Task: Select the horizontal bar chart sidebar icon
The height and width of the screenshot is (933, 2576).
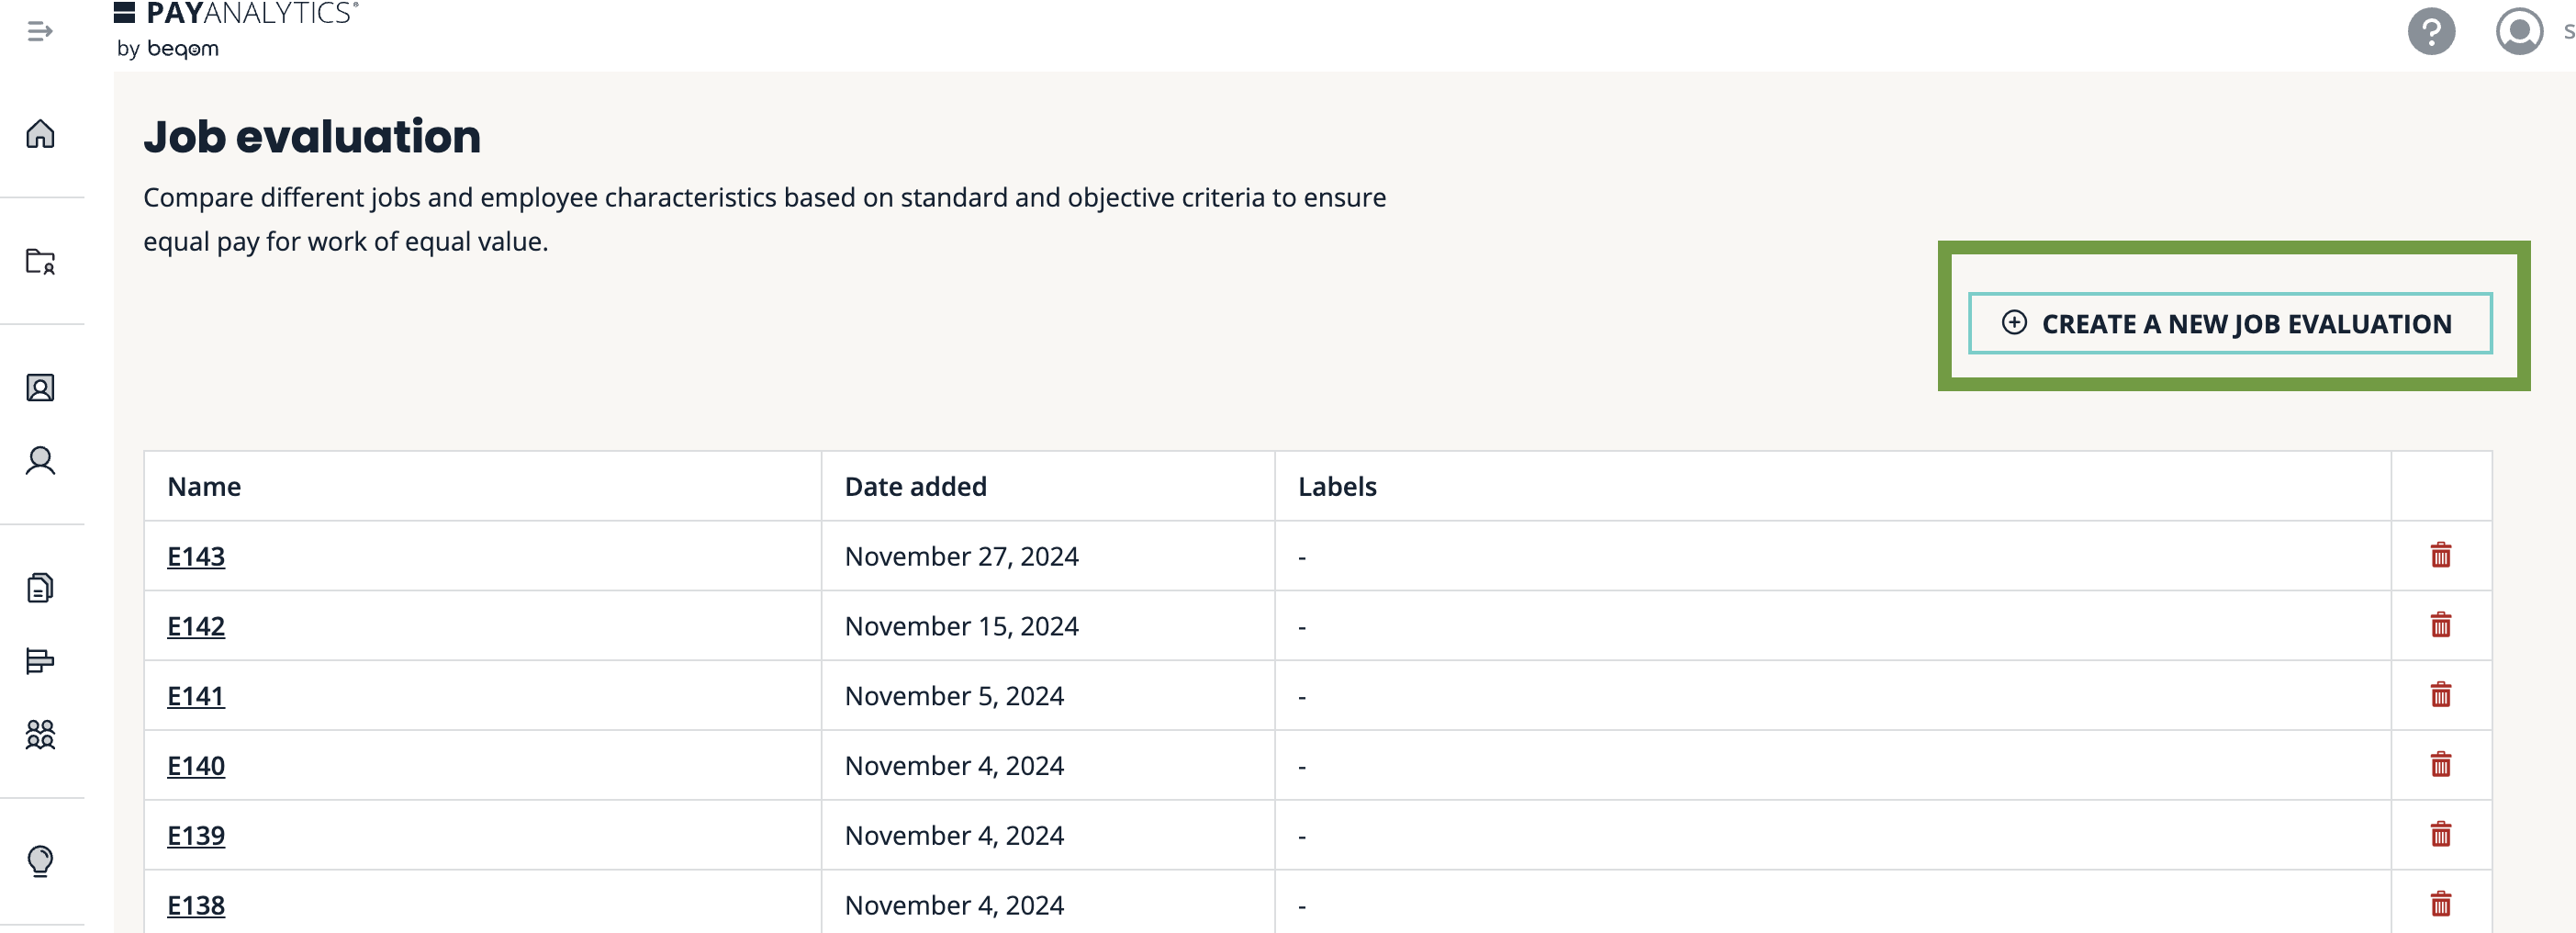Action: 40,661
